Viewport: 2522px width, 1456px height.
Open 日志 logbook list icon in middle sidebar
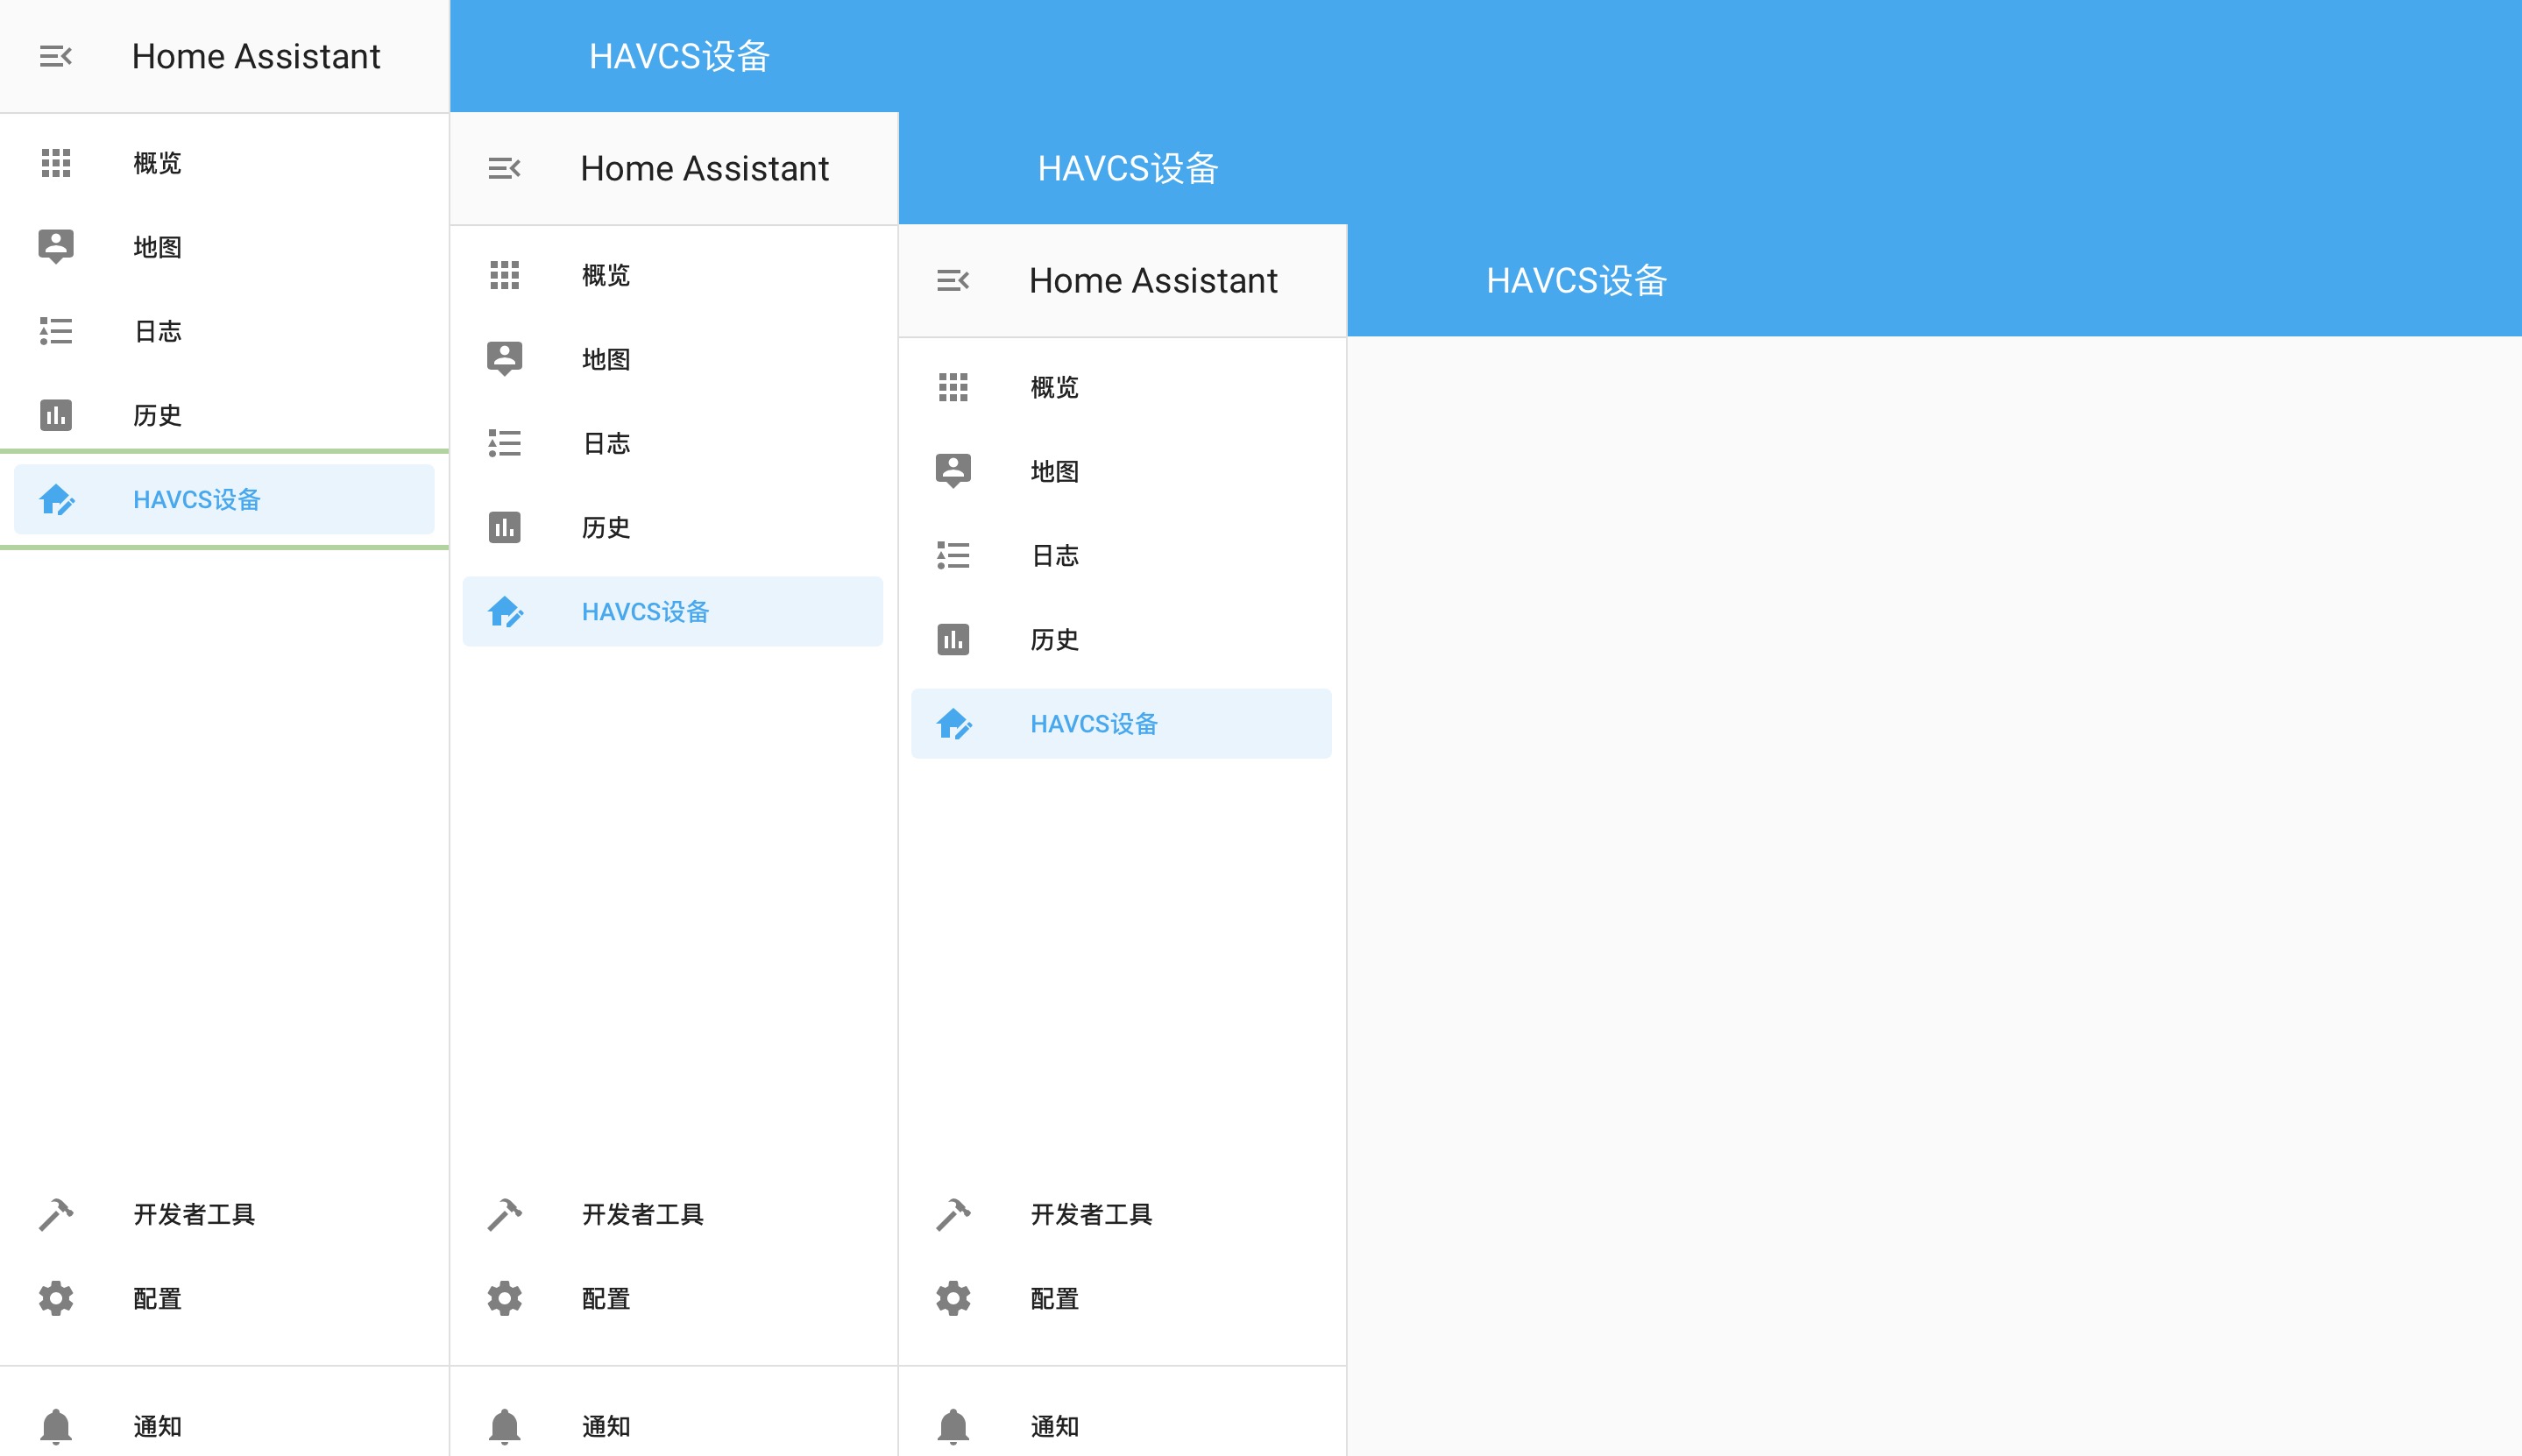[x=504, y=443]
